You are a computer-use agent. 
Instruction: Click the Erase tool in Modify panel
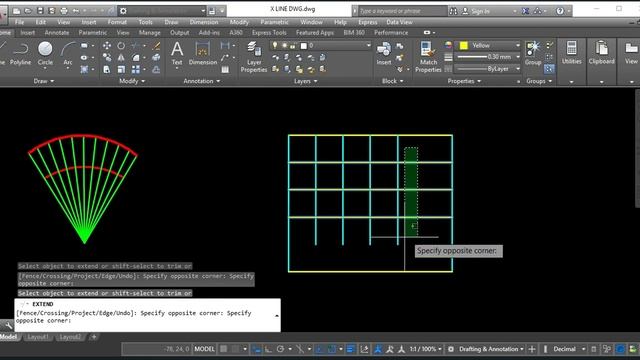click(156, 46)
